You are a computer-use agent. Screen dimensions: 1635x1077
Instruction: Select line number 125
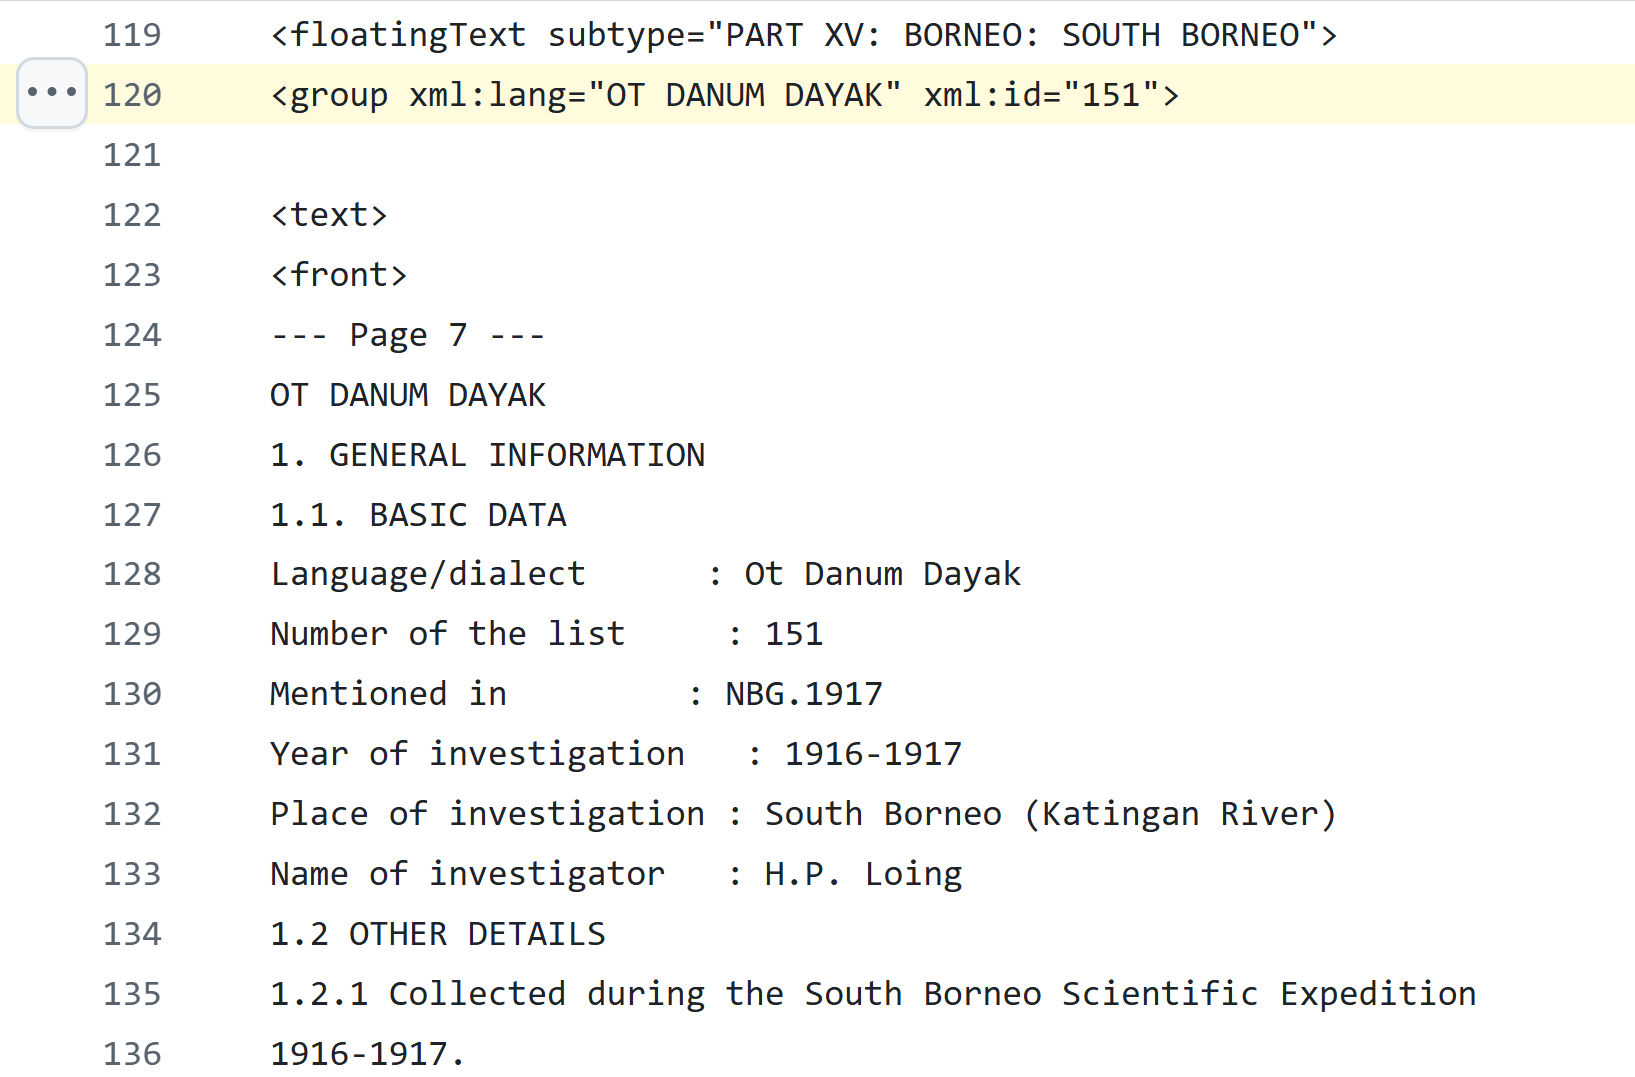(x=132, y=395)
